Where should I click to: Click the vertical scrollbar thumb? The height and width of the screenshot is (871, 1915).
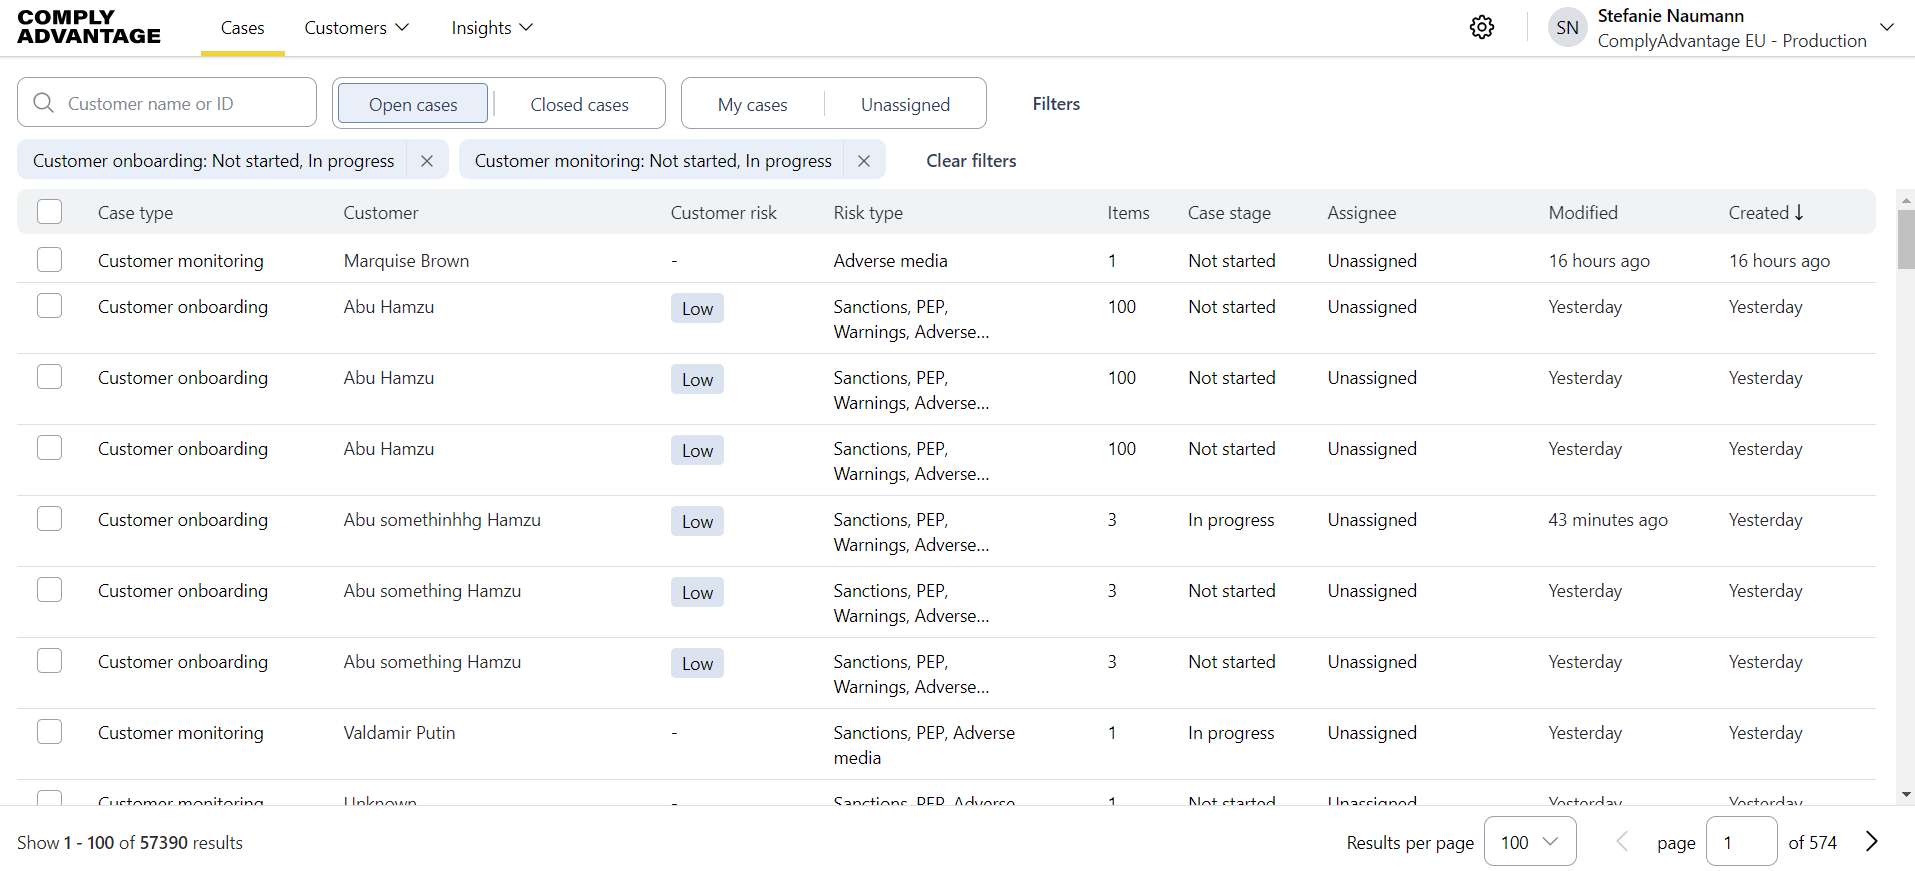(1905, 238)
